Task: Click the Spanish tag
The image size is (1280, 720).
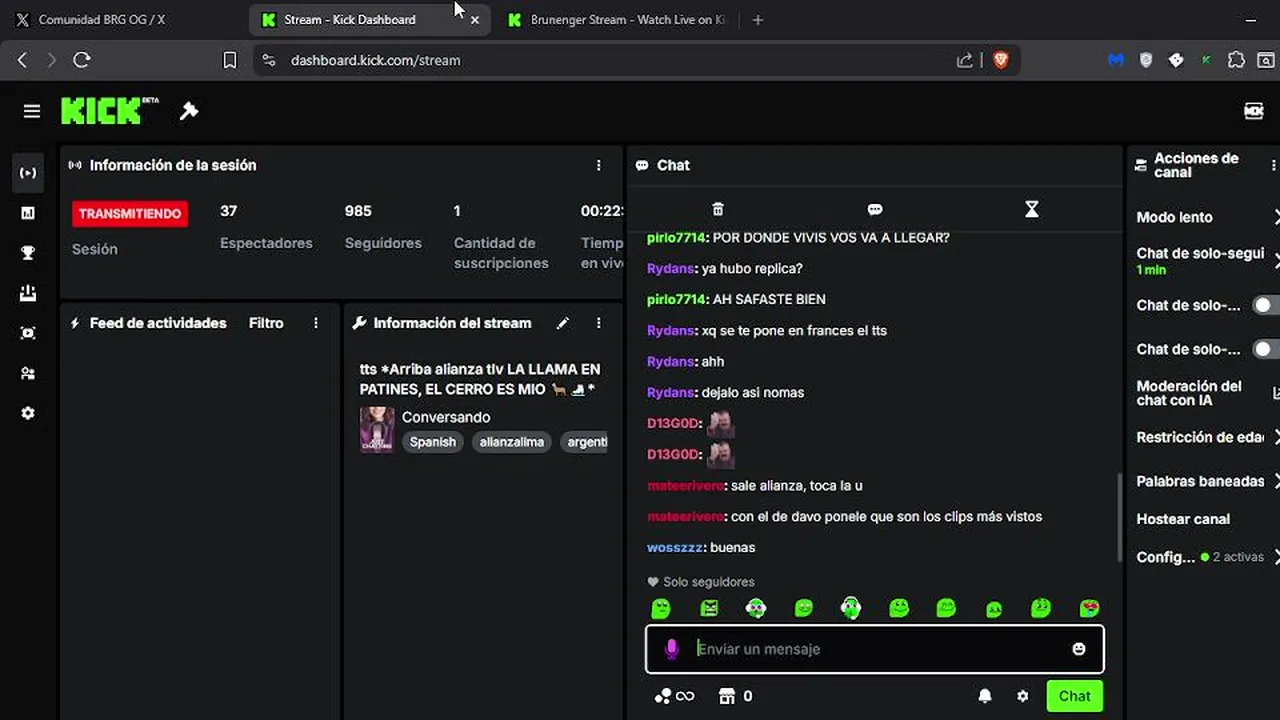Action: tap(432, 442)
